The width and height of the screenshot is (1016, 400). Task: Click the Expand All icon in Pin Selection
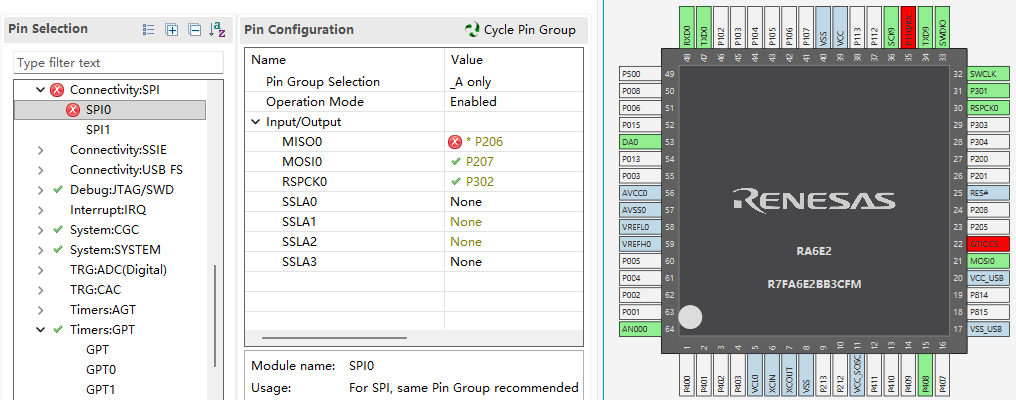pos(172,29)
